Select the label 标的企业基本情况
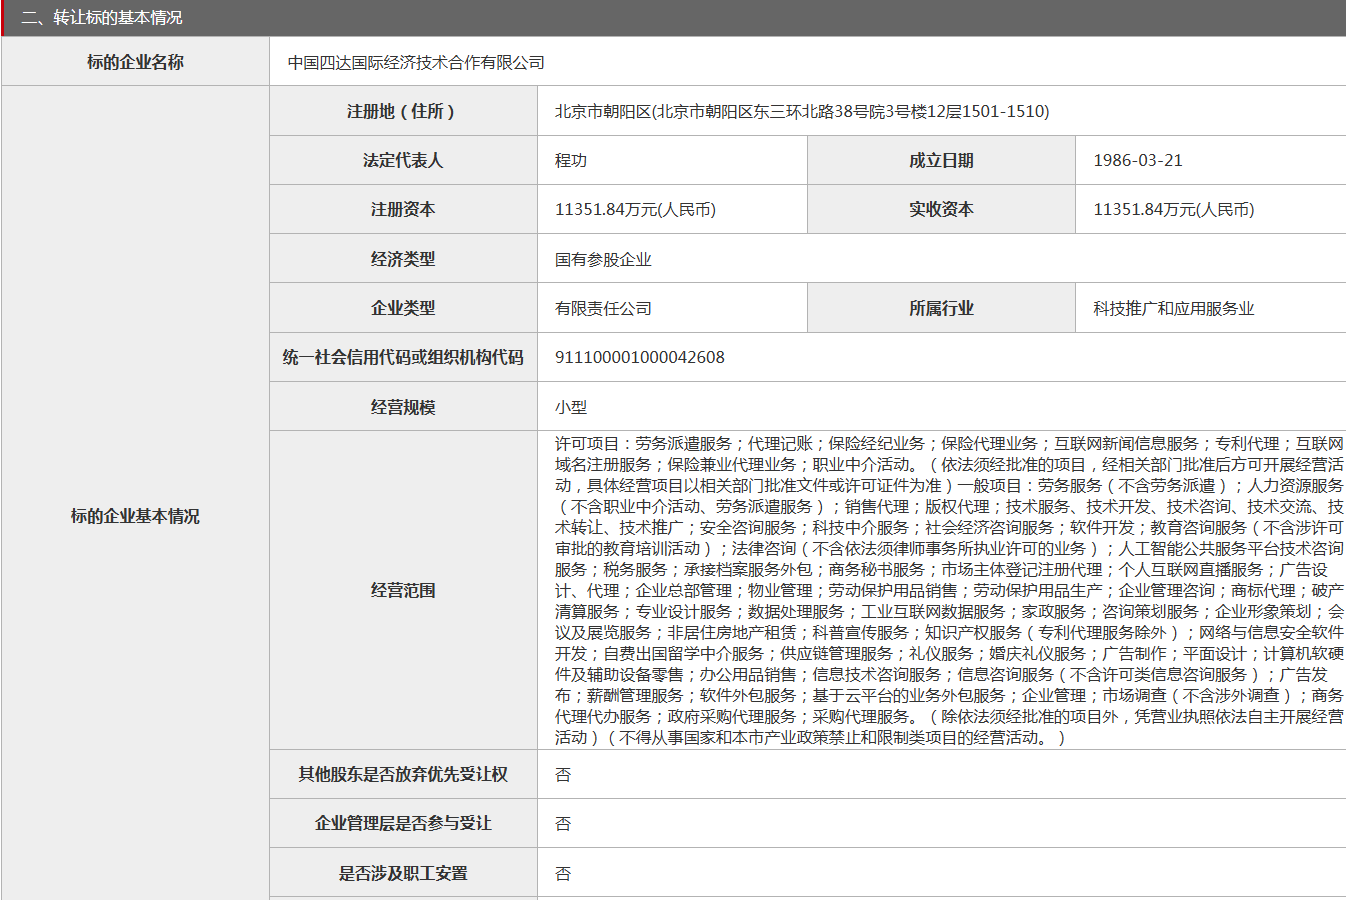This screenshot has width=1346, height=900. point(135,516)
